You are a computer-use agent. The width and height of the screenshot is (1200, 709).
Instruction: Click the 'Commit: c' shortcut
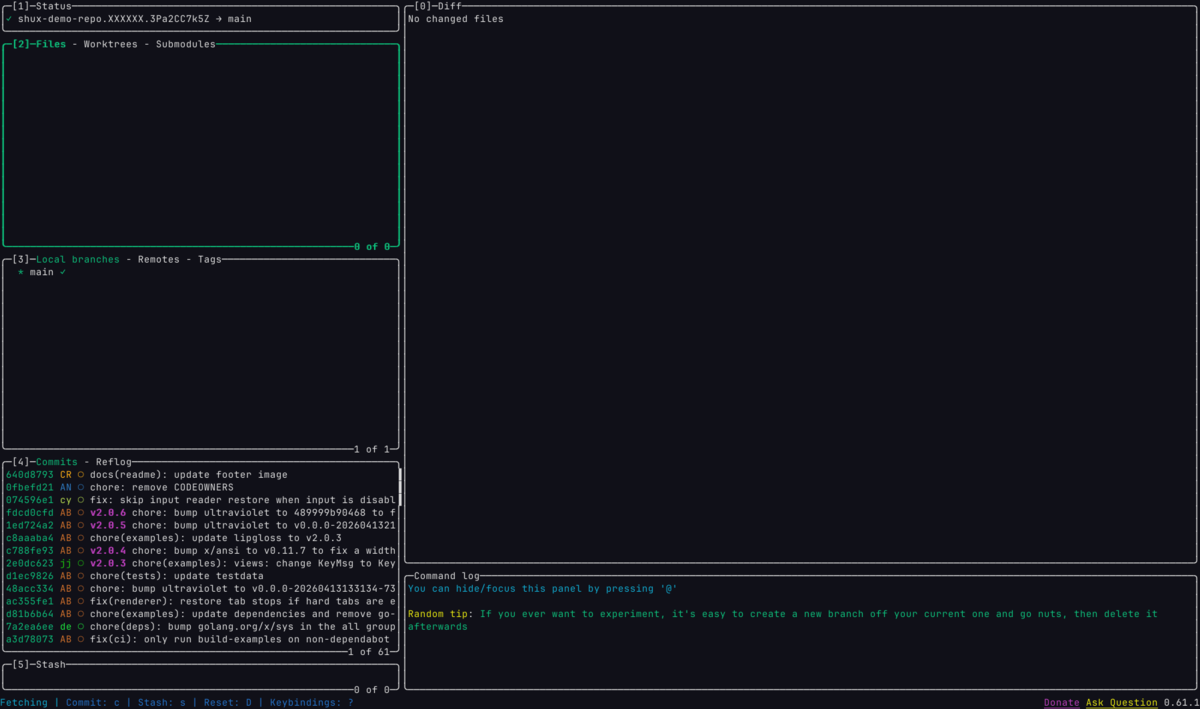[93, 703]
